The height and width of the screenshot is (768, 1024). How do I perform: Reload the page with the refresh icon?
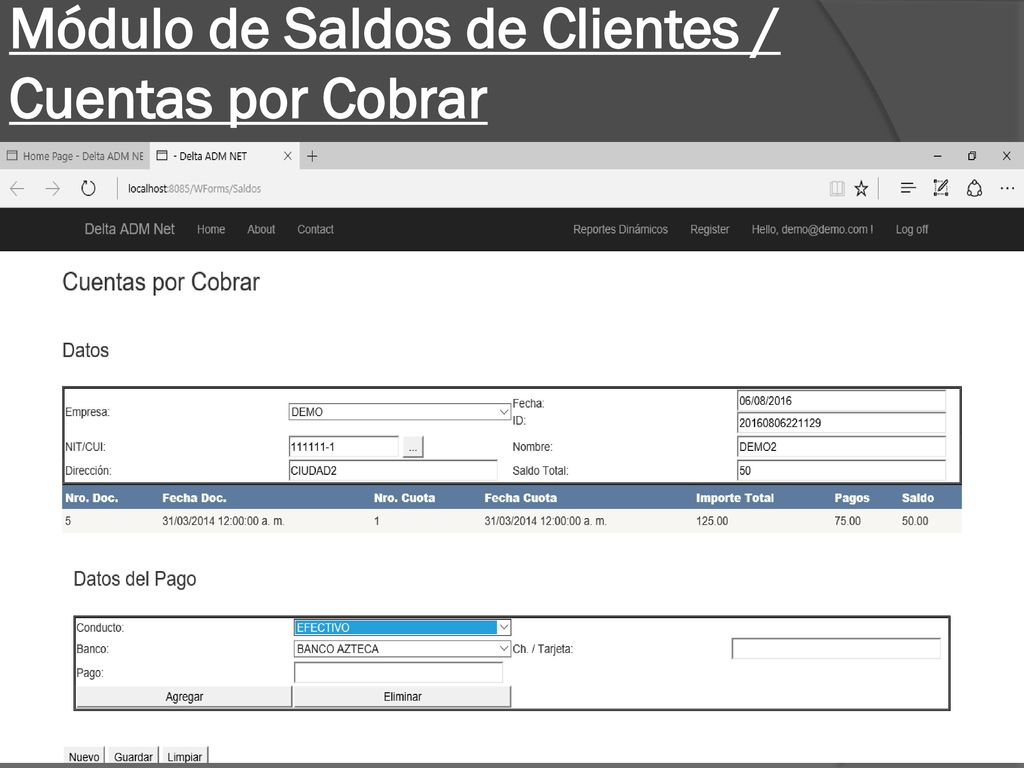coord(88,189)
